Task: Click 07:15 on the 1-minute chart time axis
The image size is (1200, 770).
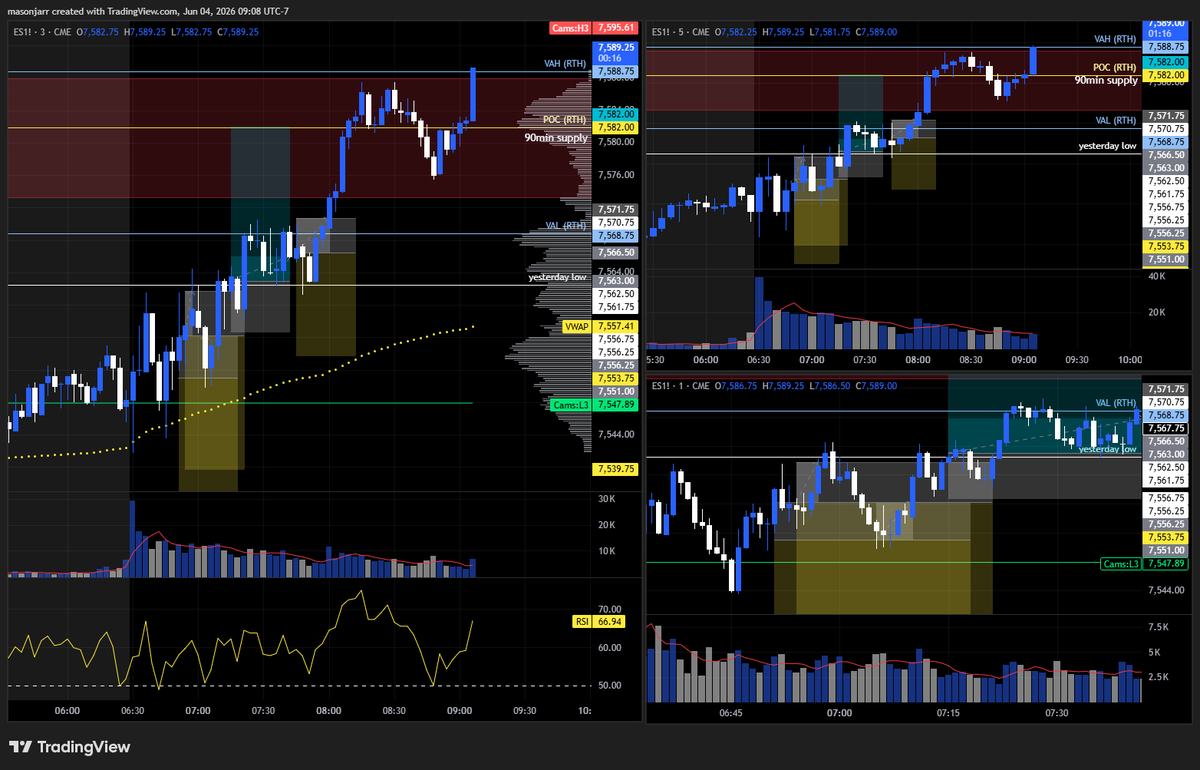Action: [948, 713]
